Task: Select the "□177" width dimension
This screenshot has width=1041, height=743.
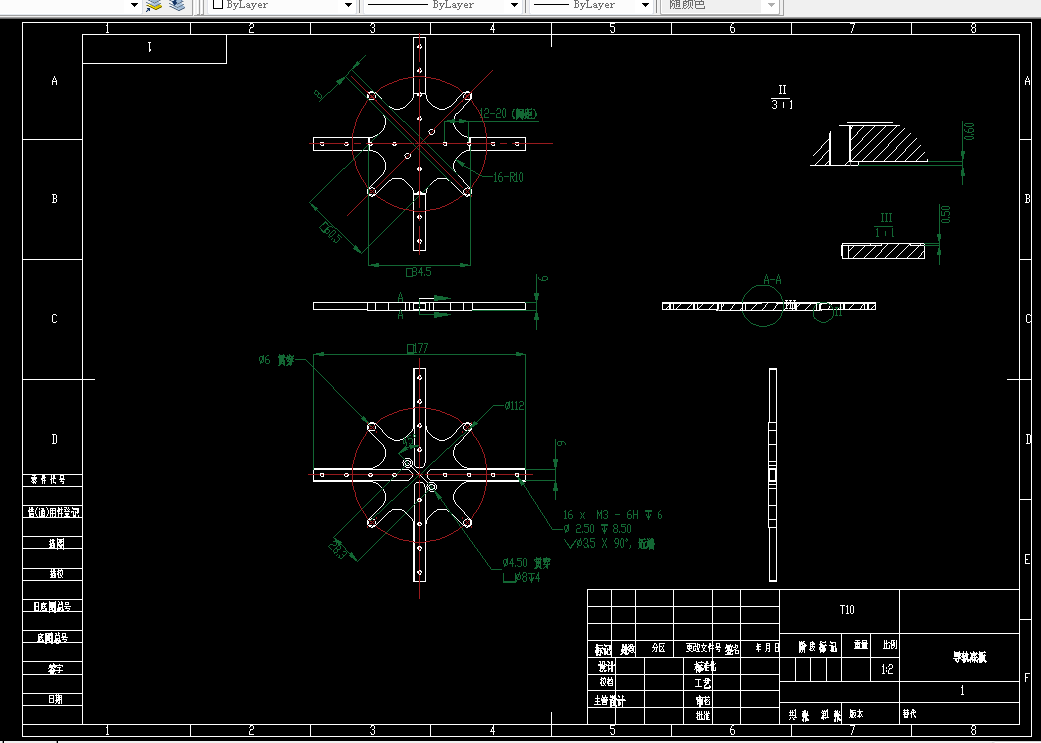Action: 418,348
